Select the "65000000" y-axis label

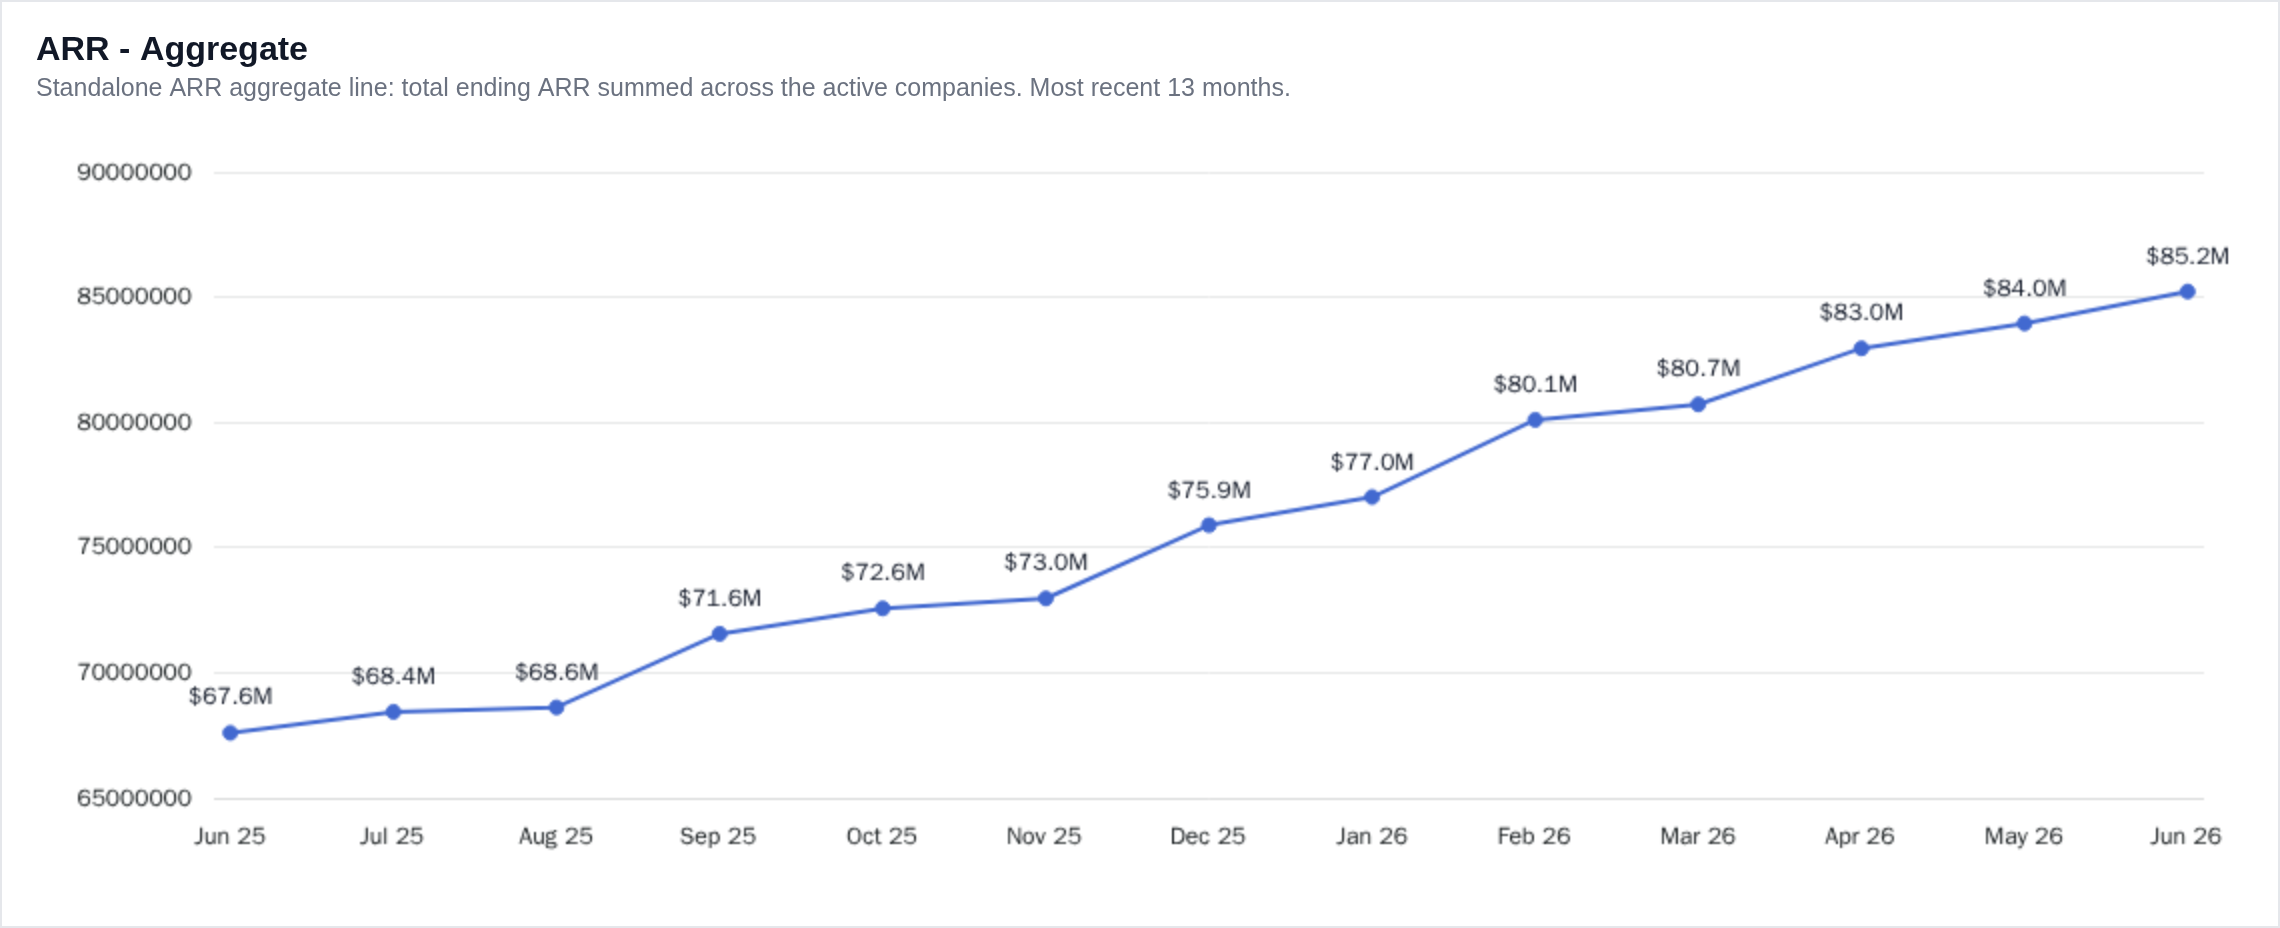point(134,798)
